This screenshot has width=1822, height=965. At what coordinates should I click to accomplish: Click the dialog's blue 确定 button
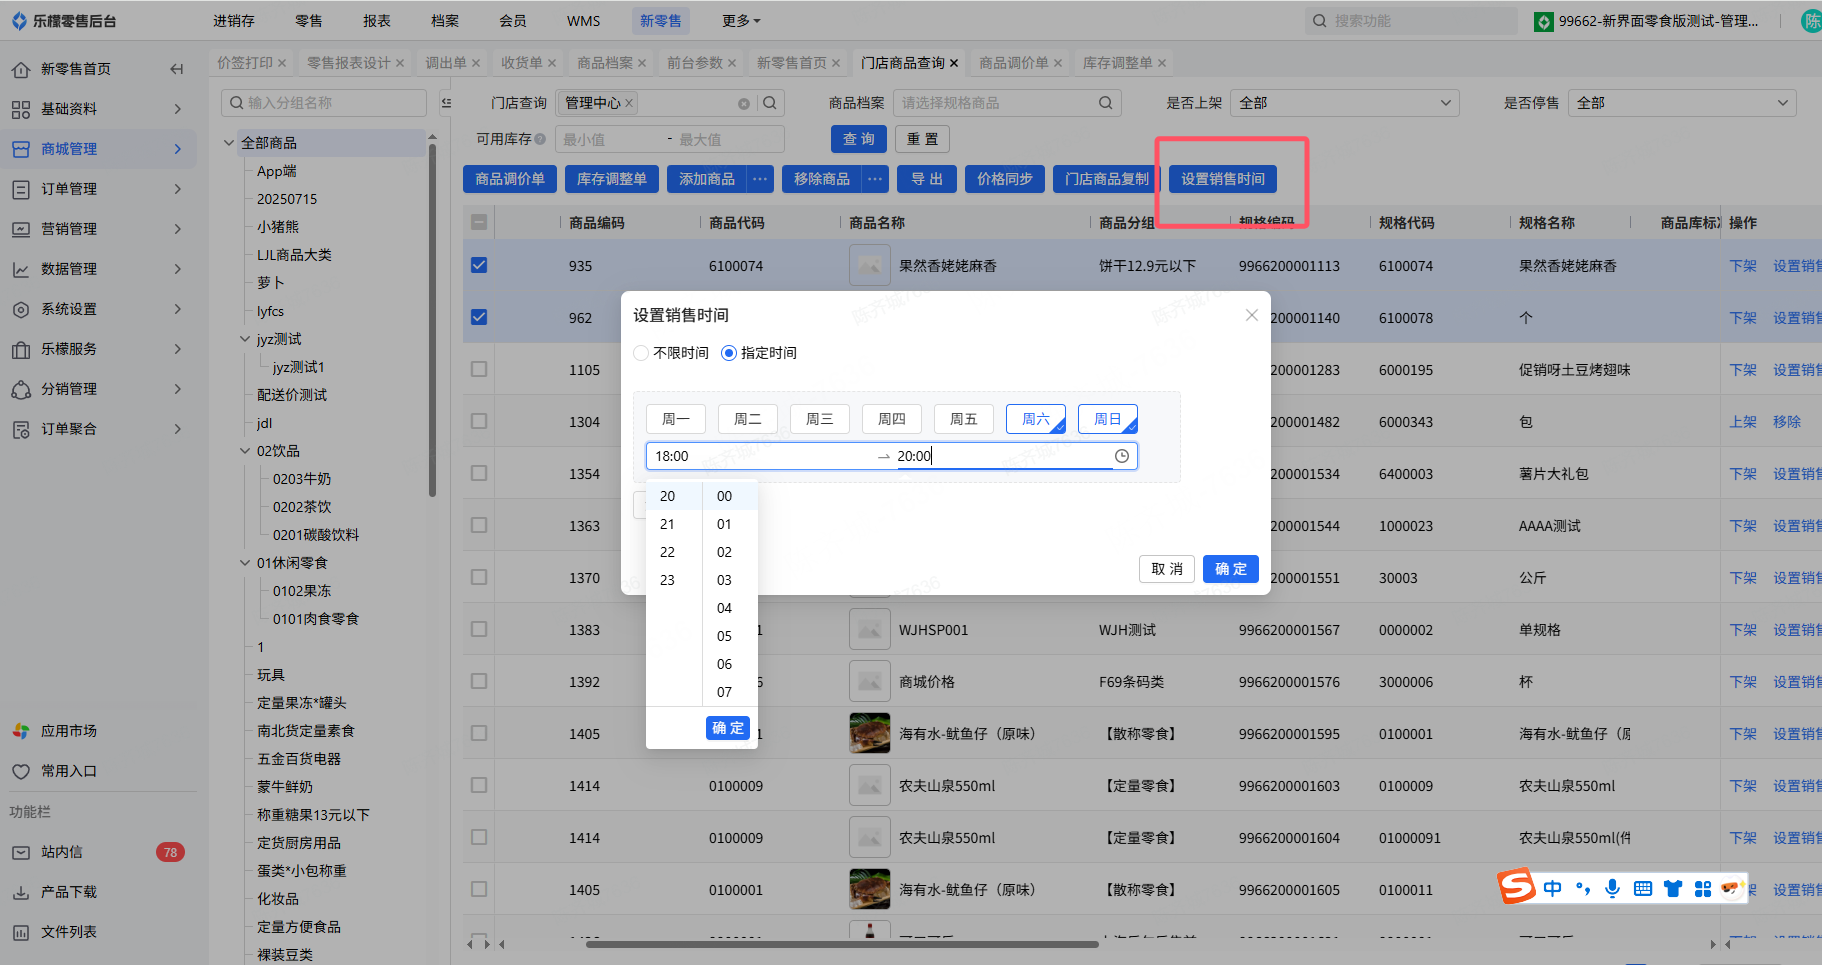click(1231, 569)
